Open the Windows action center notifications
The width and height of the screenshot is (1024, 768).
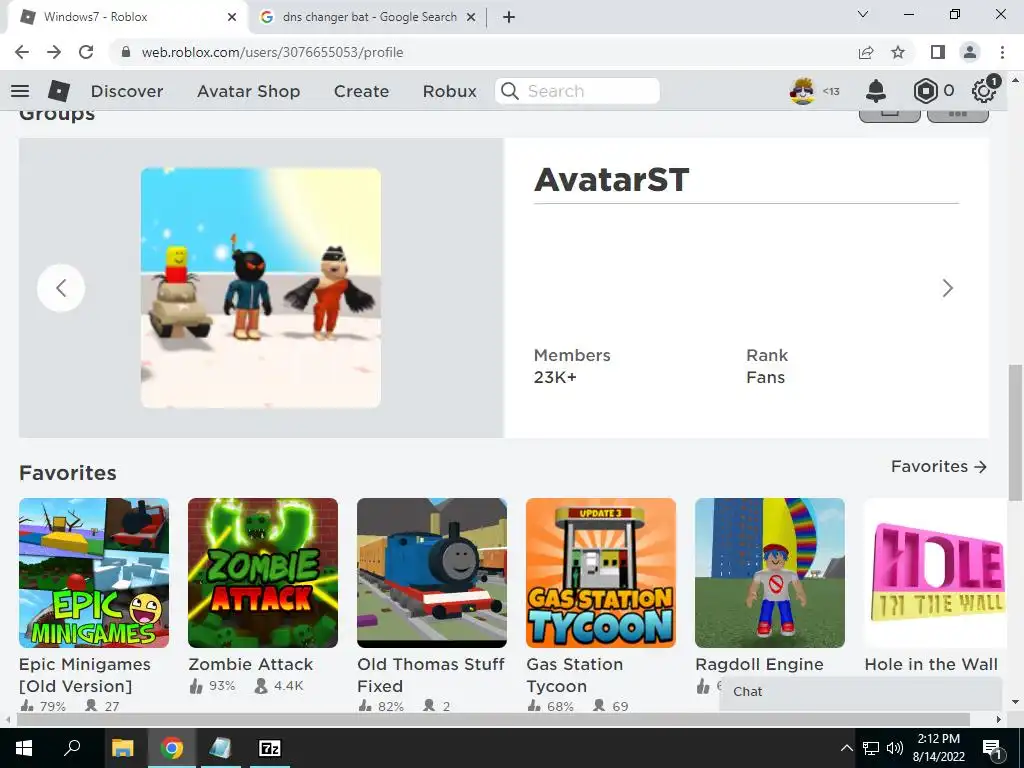pyautogui.click(x=991, y=749)
